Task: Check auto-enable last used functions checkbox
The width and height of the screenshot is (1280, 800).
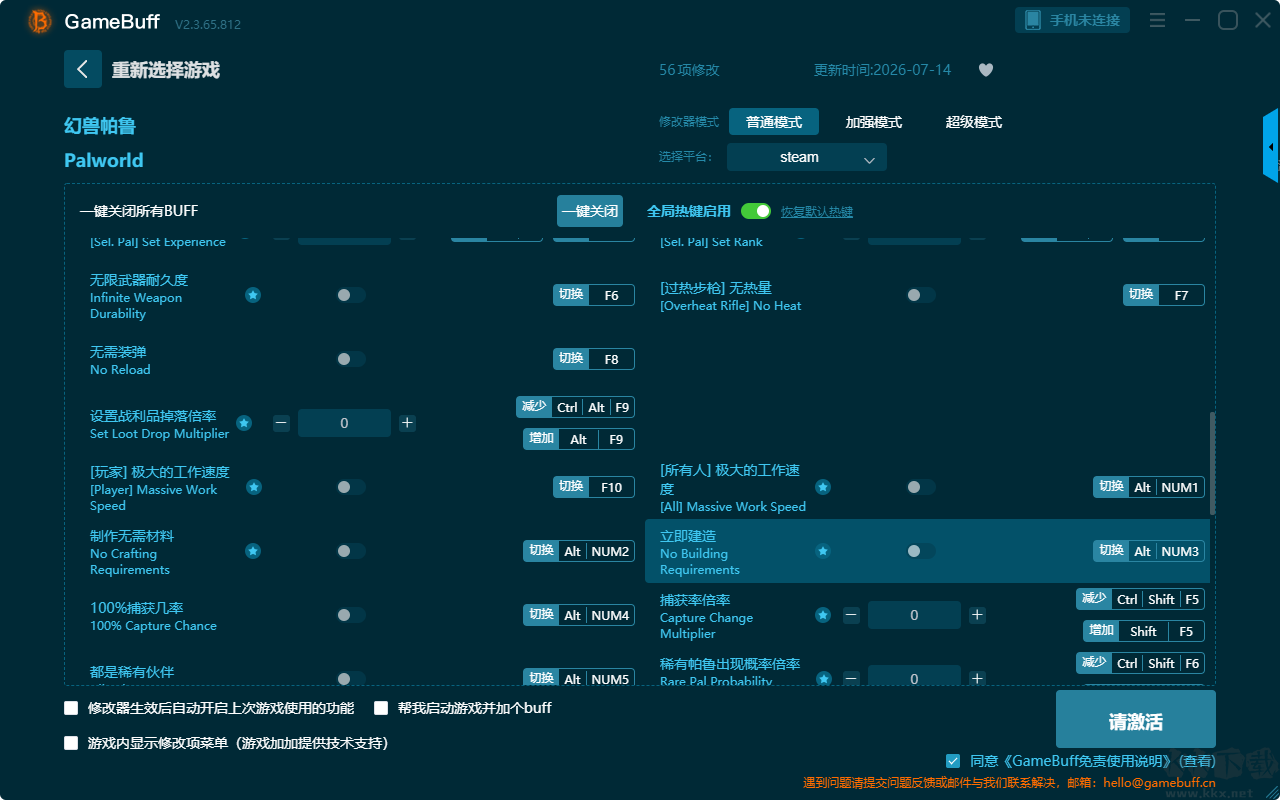Action: point(71,708)
